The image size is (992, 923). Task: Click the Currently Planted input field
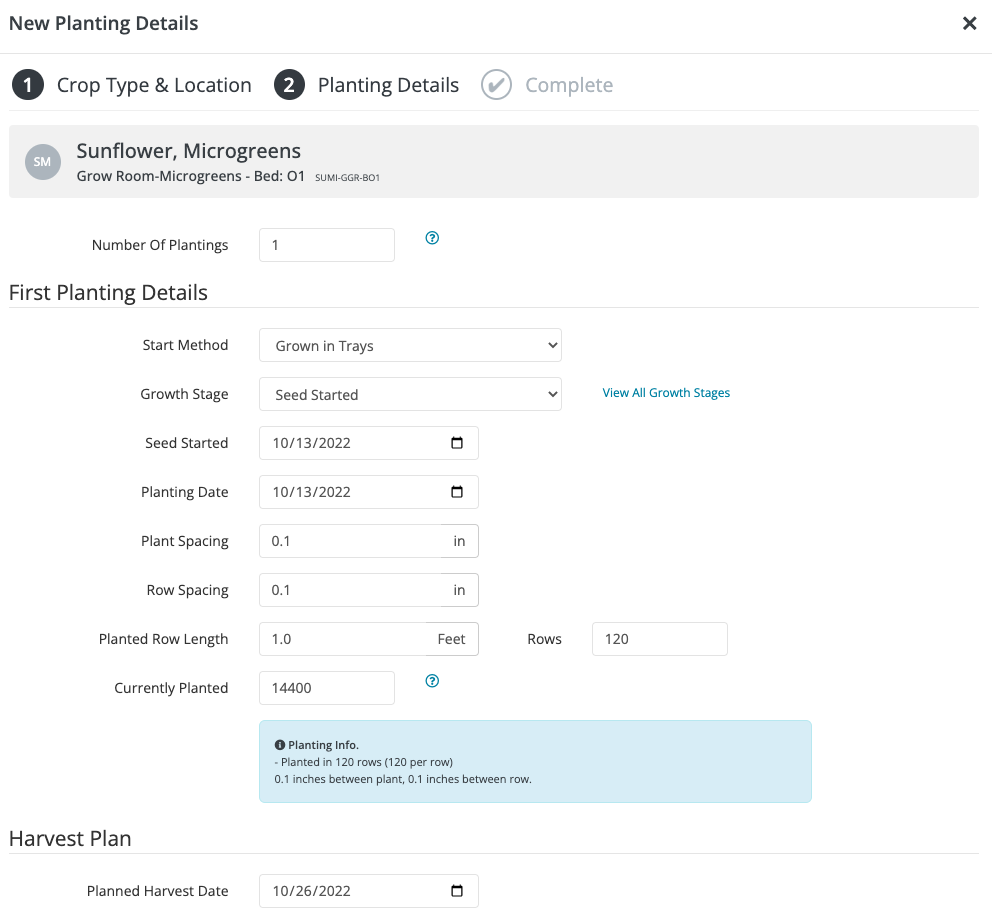(326, 688)
